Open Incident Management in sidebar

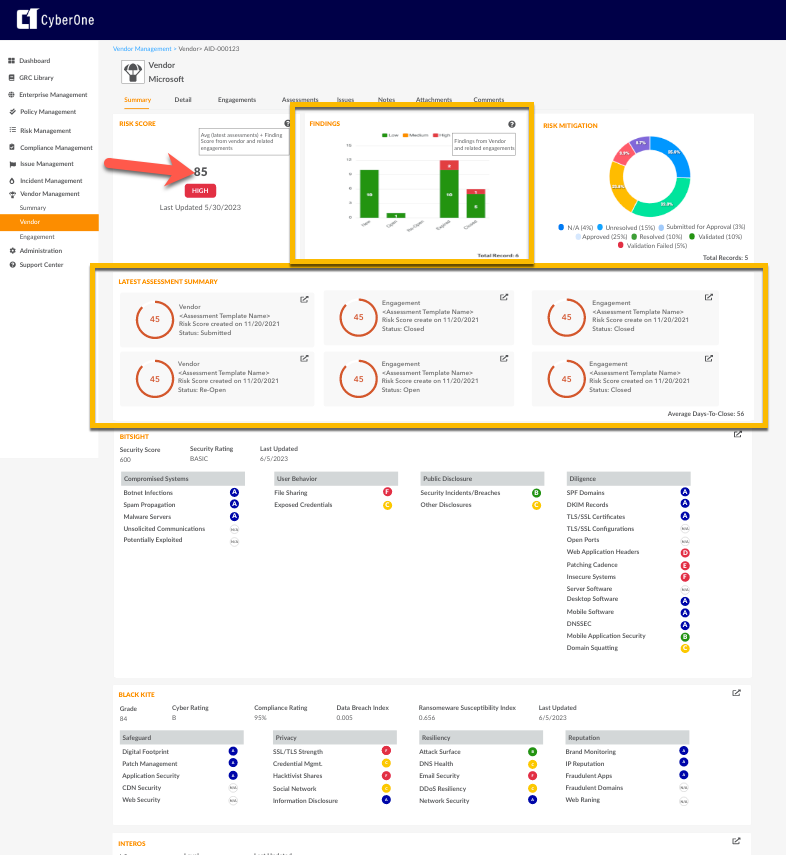tap(51, 180)
